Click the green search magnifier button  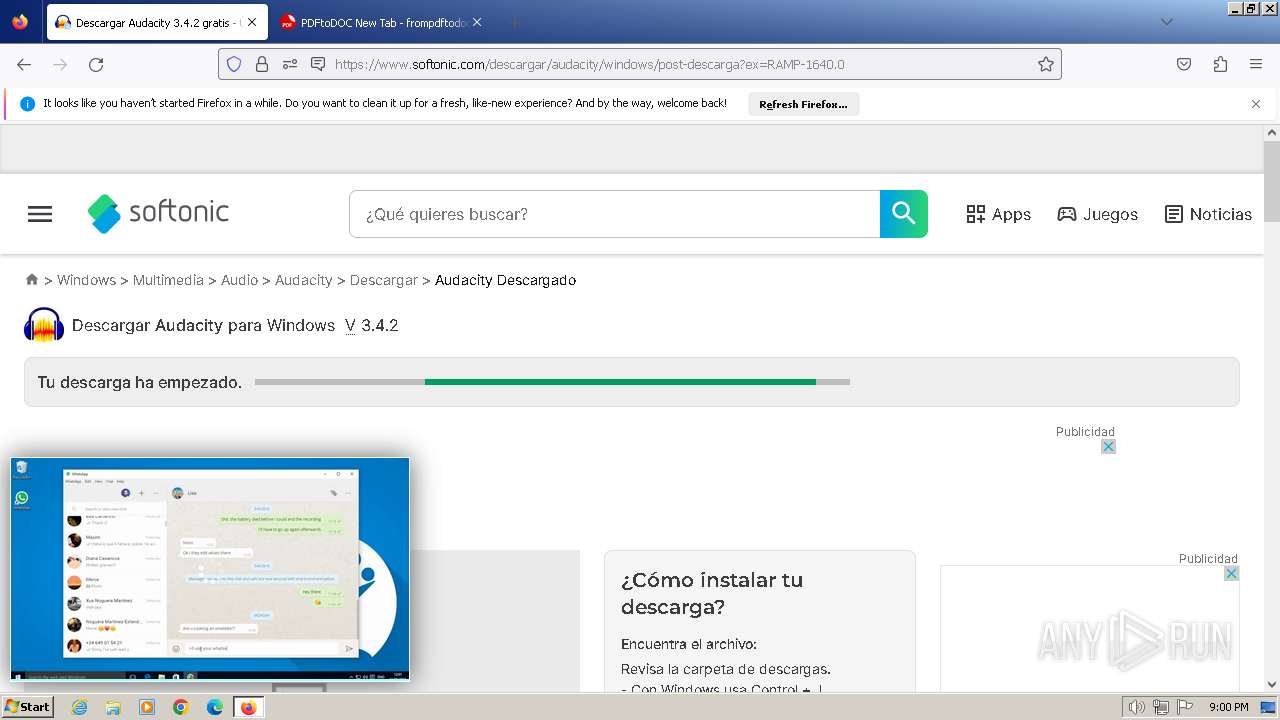click(904, 214)
